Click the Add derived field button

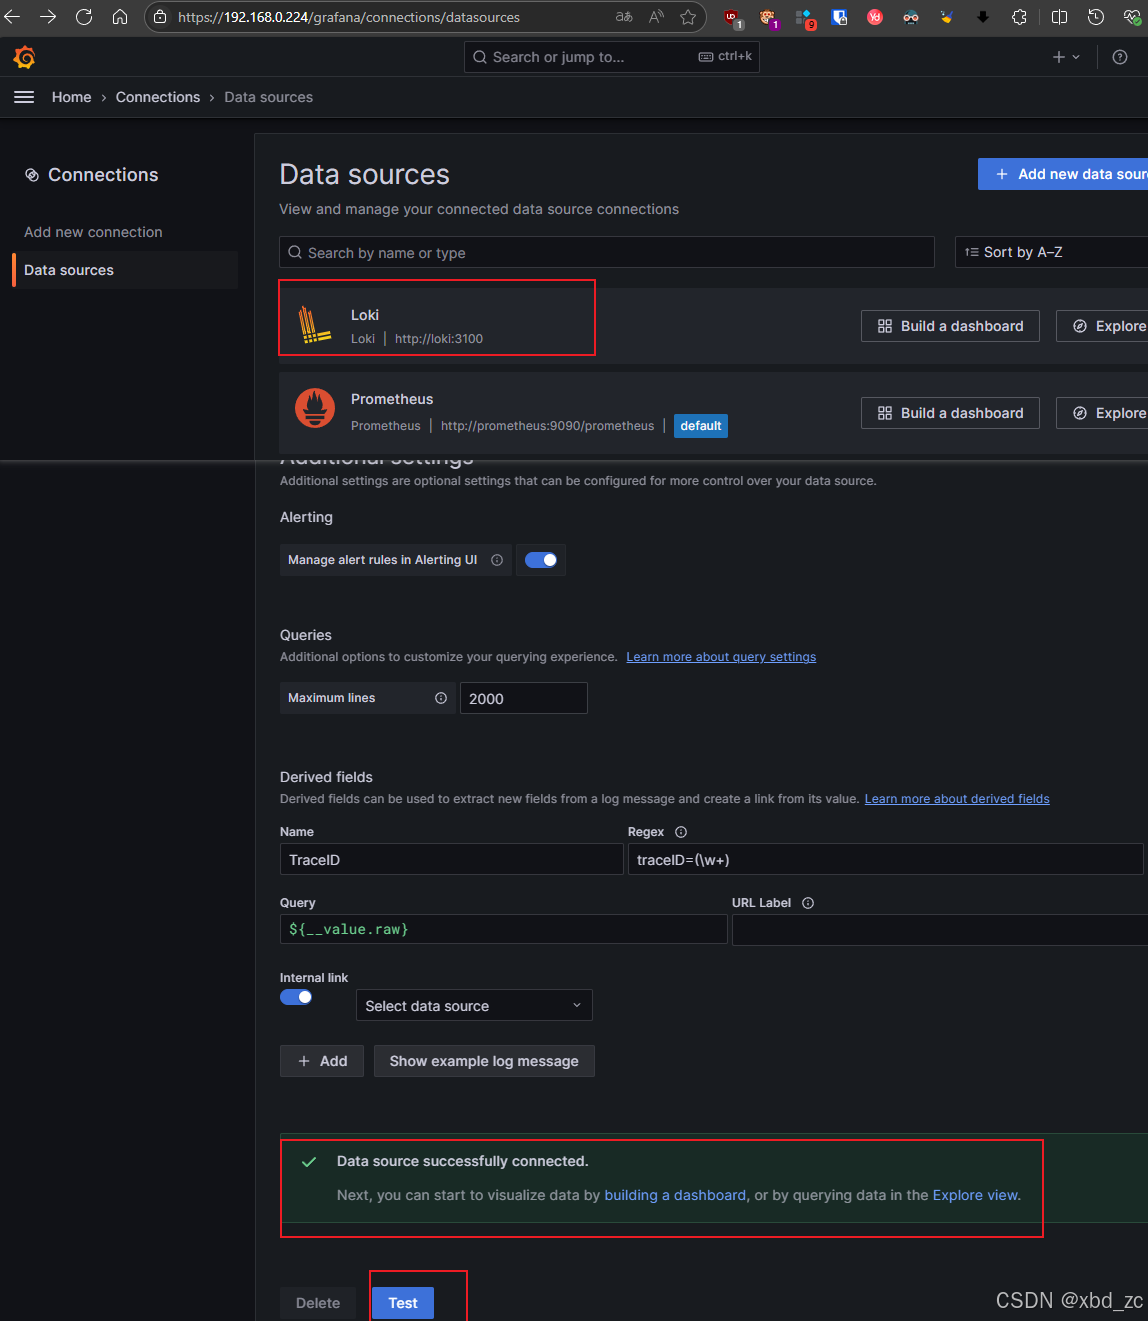[322, 1061]
